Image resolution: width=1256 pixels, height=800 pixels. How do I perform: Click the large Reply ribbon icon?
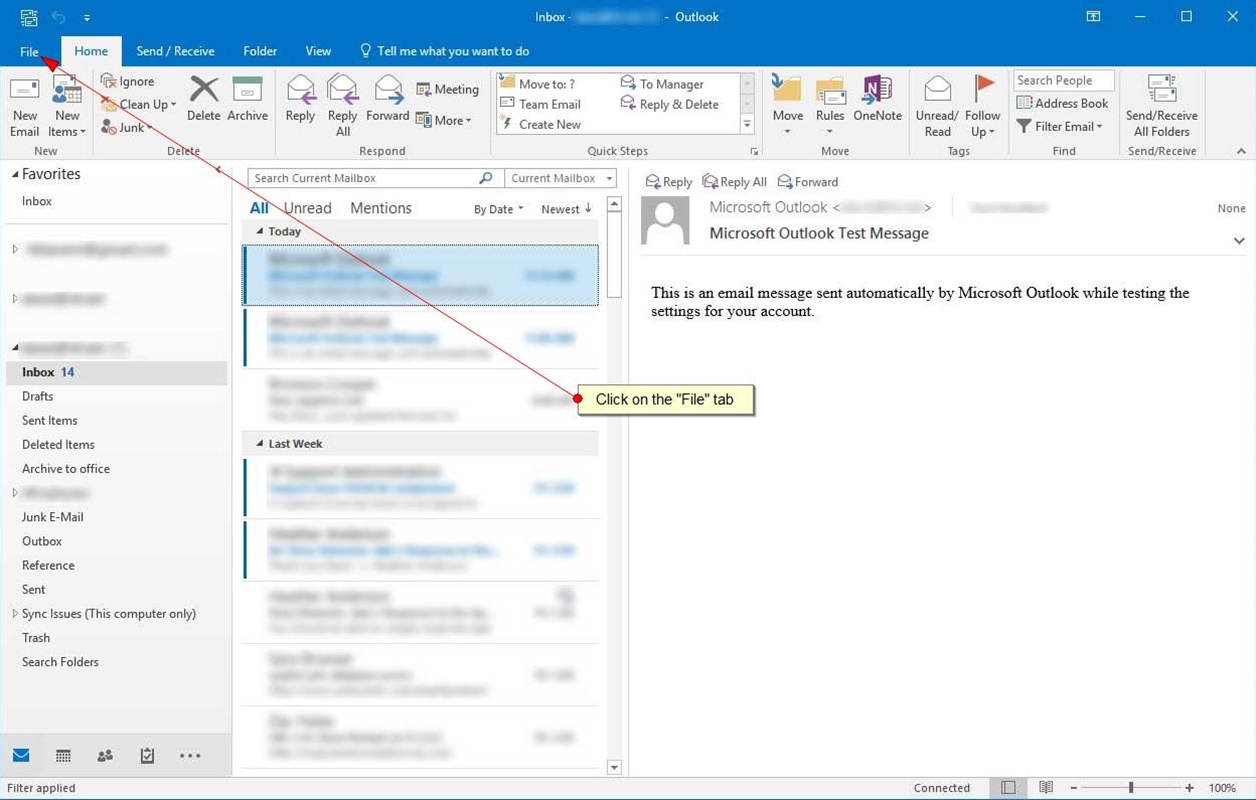[300, 90]
